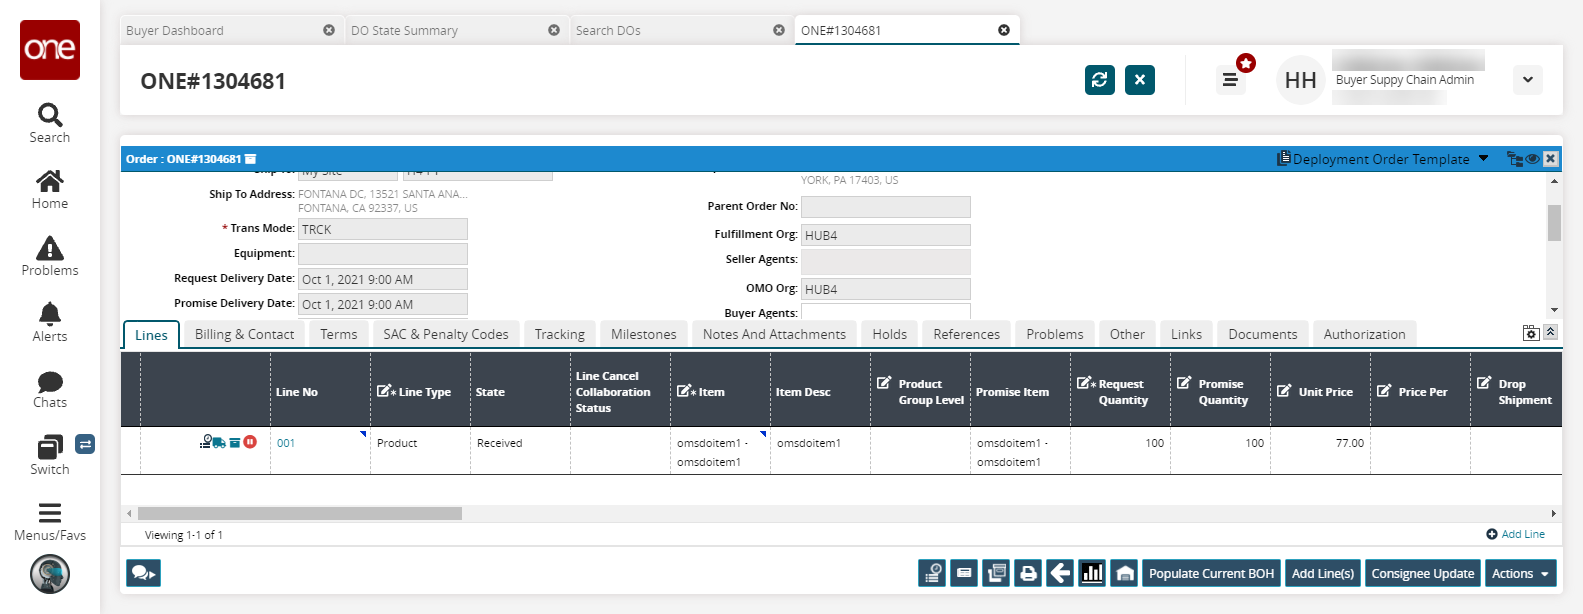Screen dimensions: 1583x614
Task: Open Alerts bell in the left sidebar
Action: click(x=49, y=322)
